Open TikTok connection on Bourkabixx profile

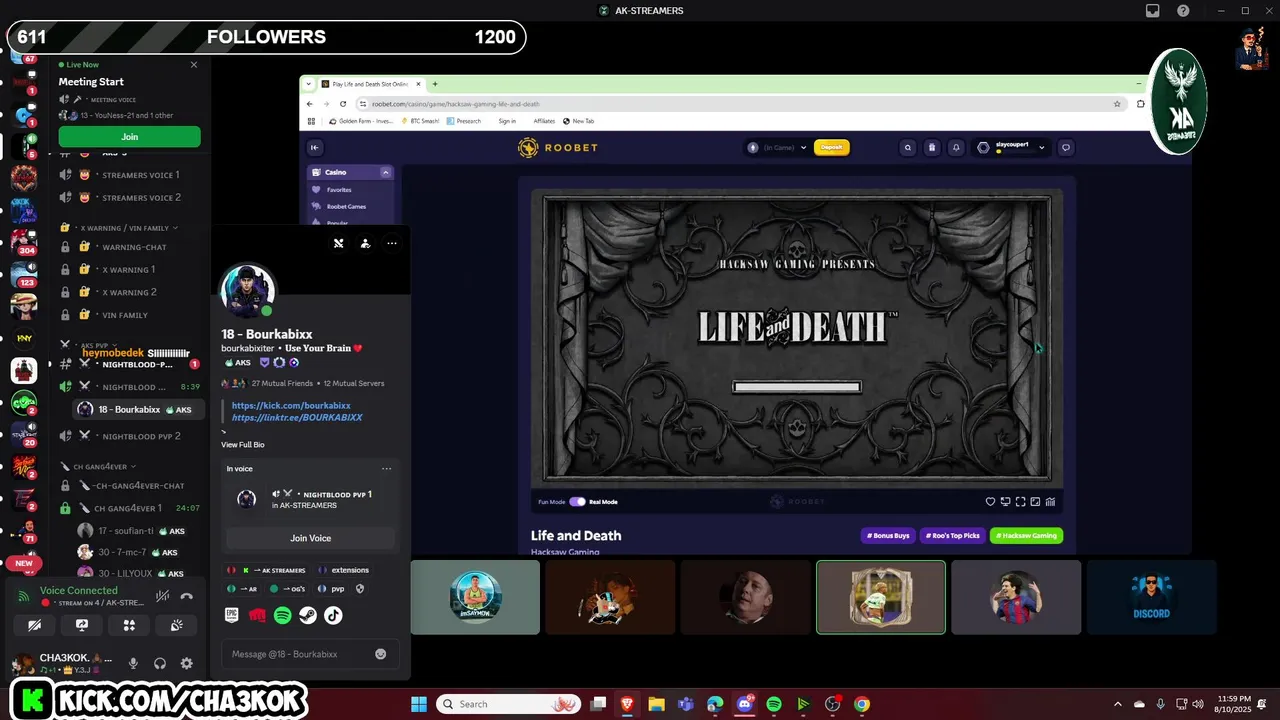pyautogui.click(x=333, y=616)
